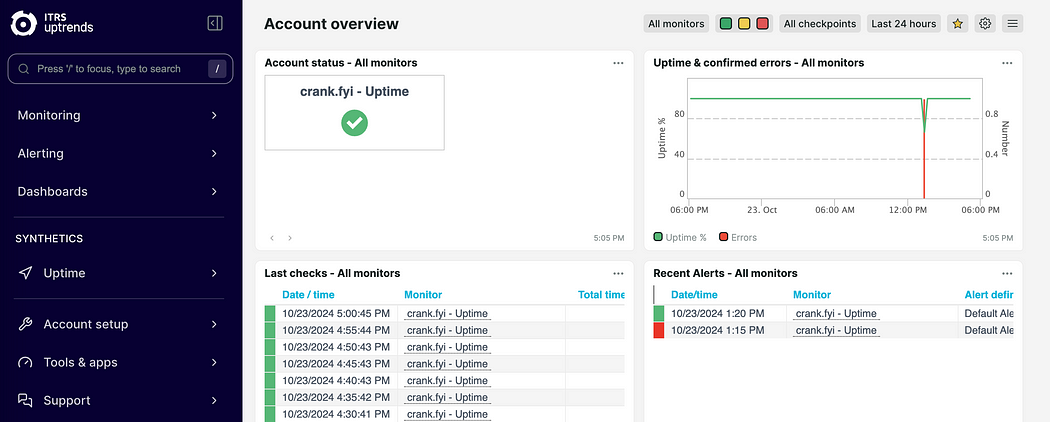Sort Recent Alerts by Date/time
This screenshot has width=1050, height=422.
click(694, 295)
